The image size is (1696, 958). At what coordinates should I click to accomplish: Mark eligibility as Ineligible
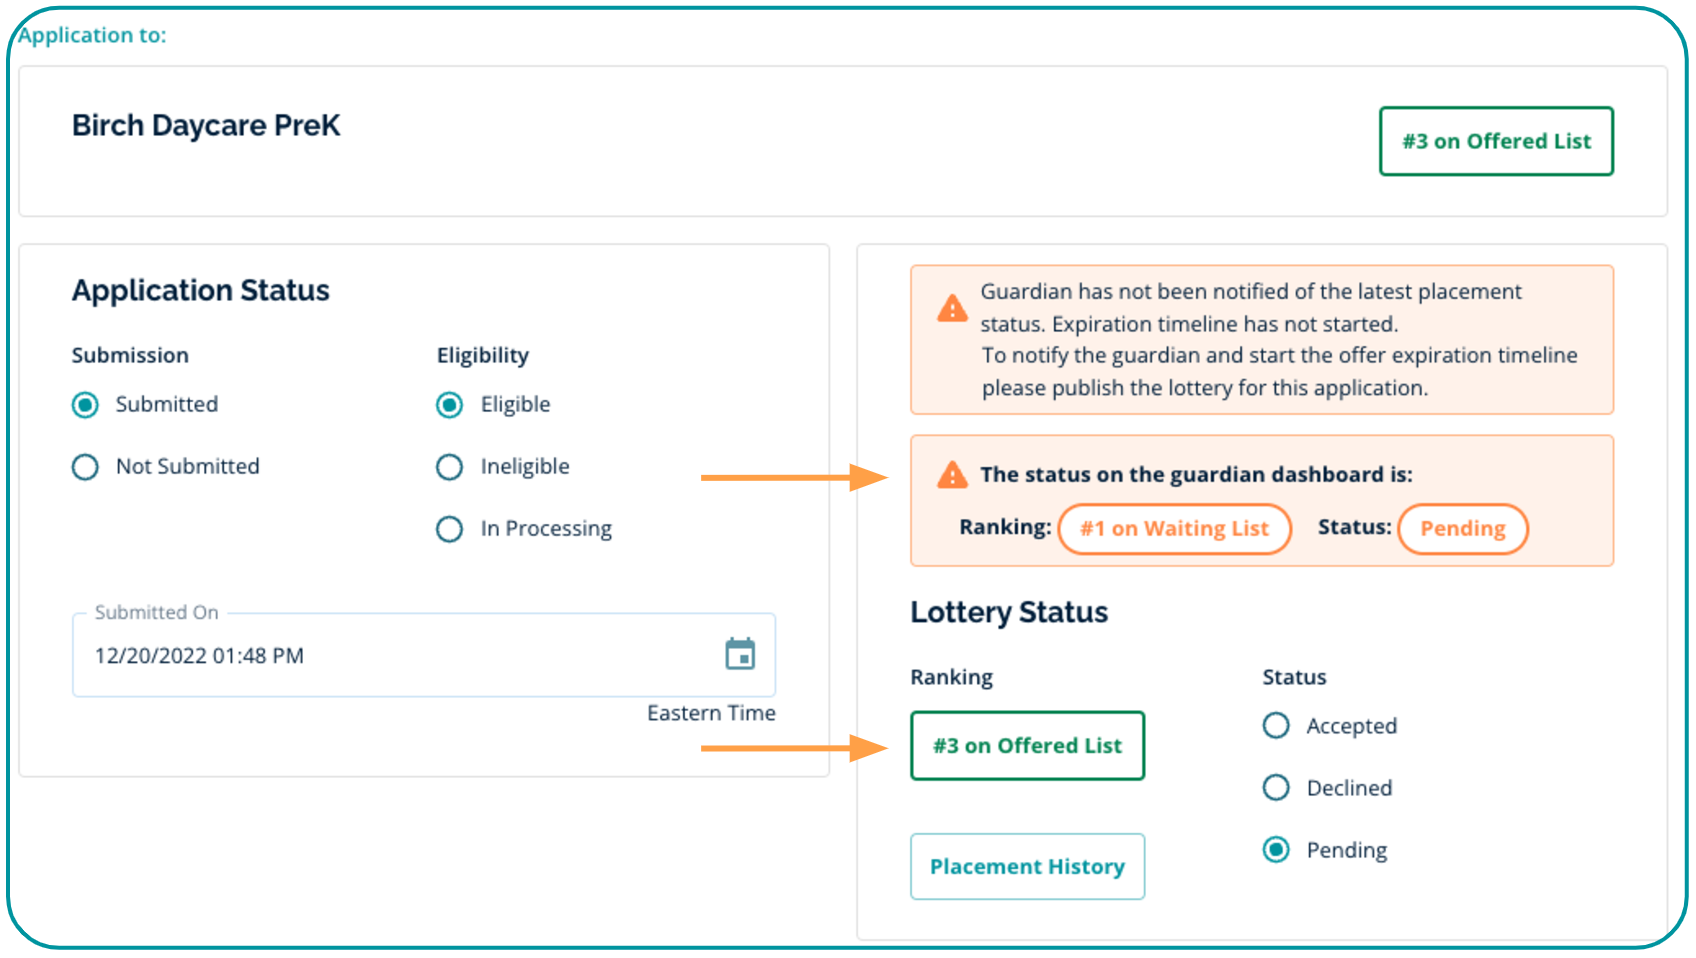(450, 467)
